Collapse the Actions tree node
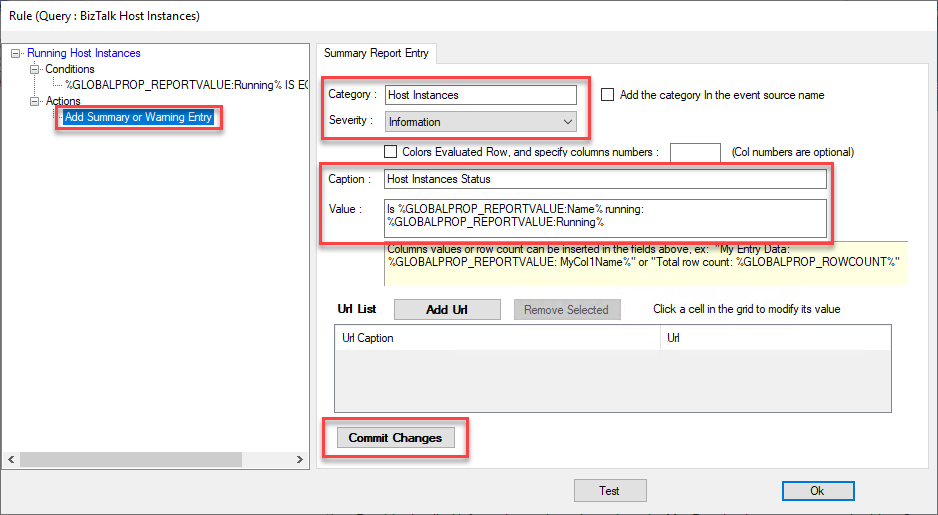Viewport: 938px width, 515px height. point(36,102)
